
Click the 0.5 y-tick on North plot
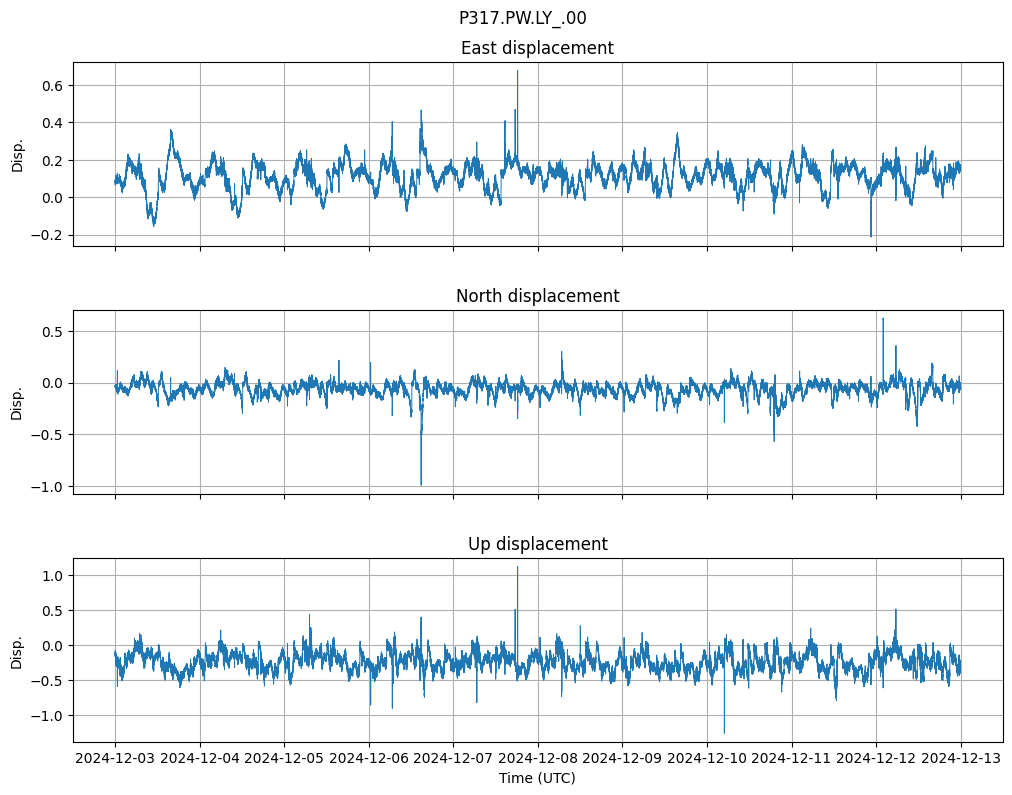(52, 331)
